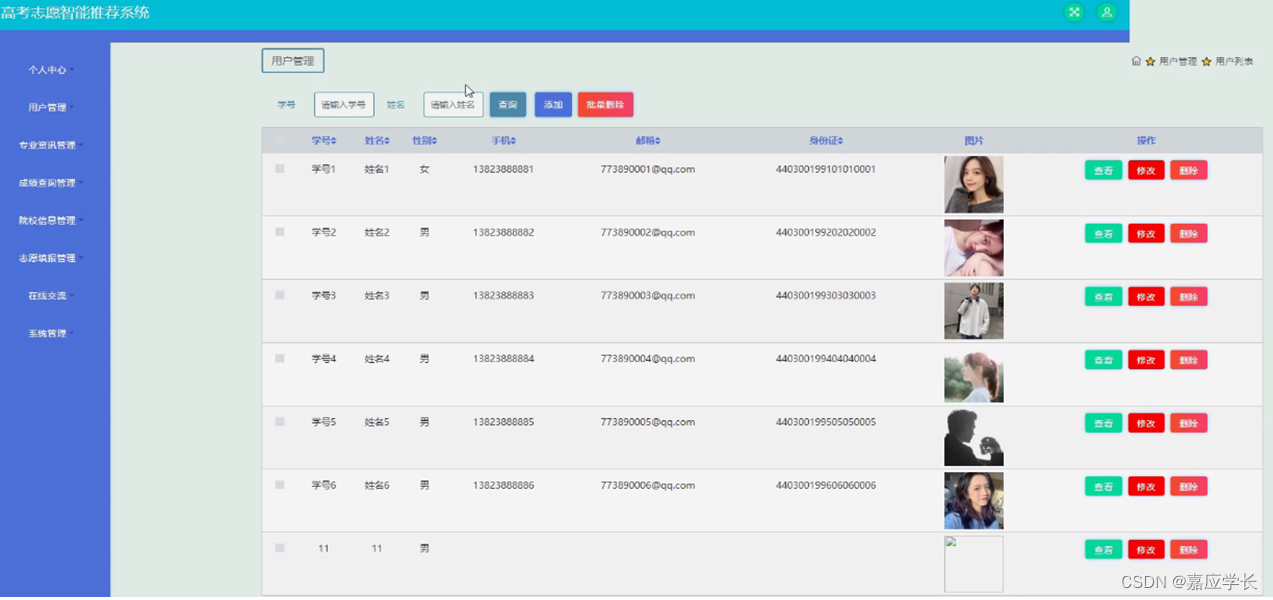1273x600 pixels.
Task: Sort table by 手机 column arrows
Action: [514, 141]
